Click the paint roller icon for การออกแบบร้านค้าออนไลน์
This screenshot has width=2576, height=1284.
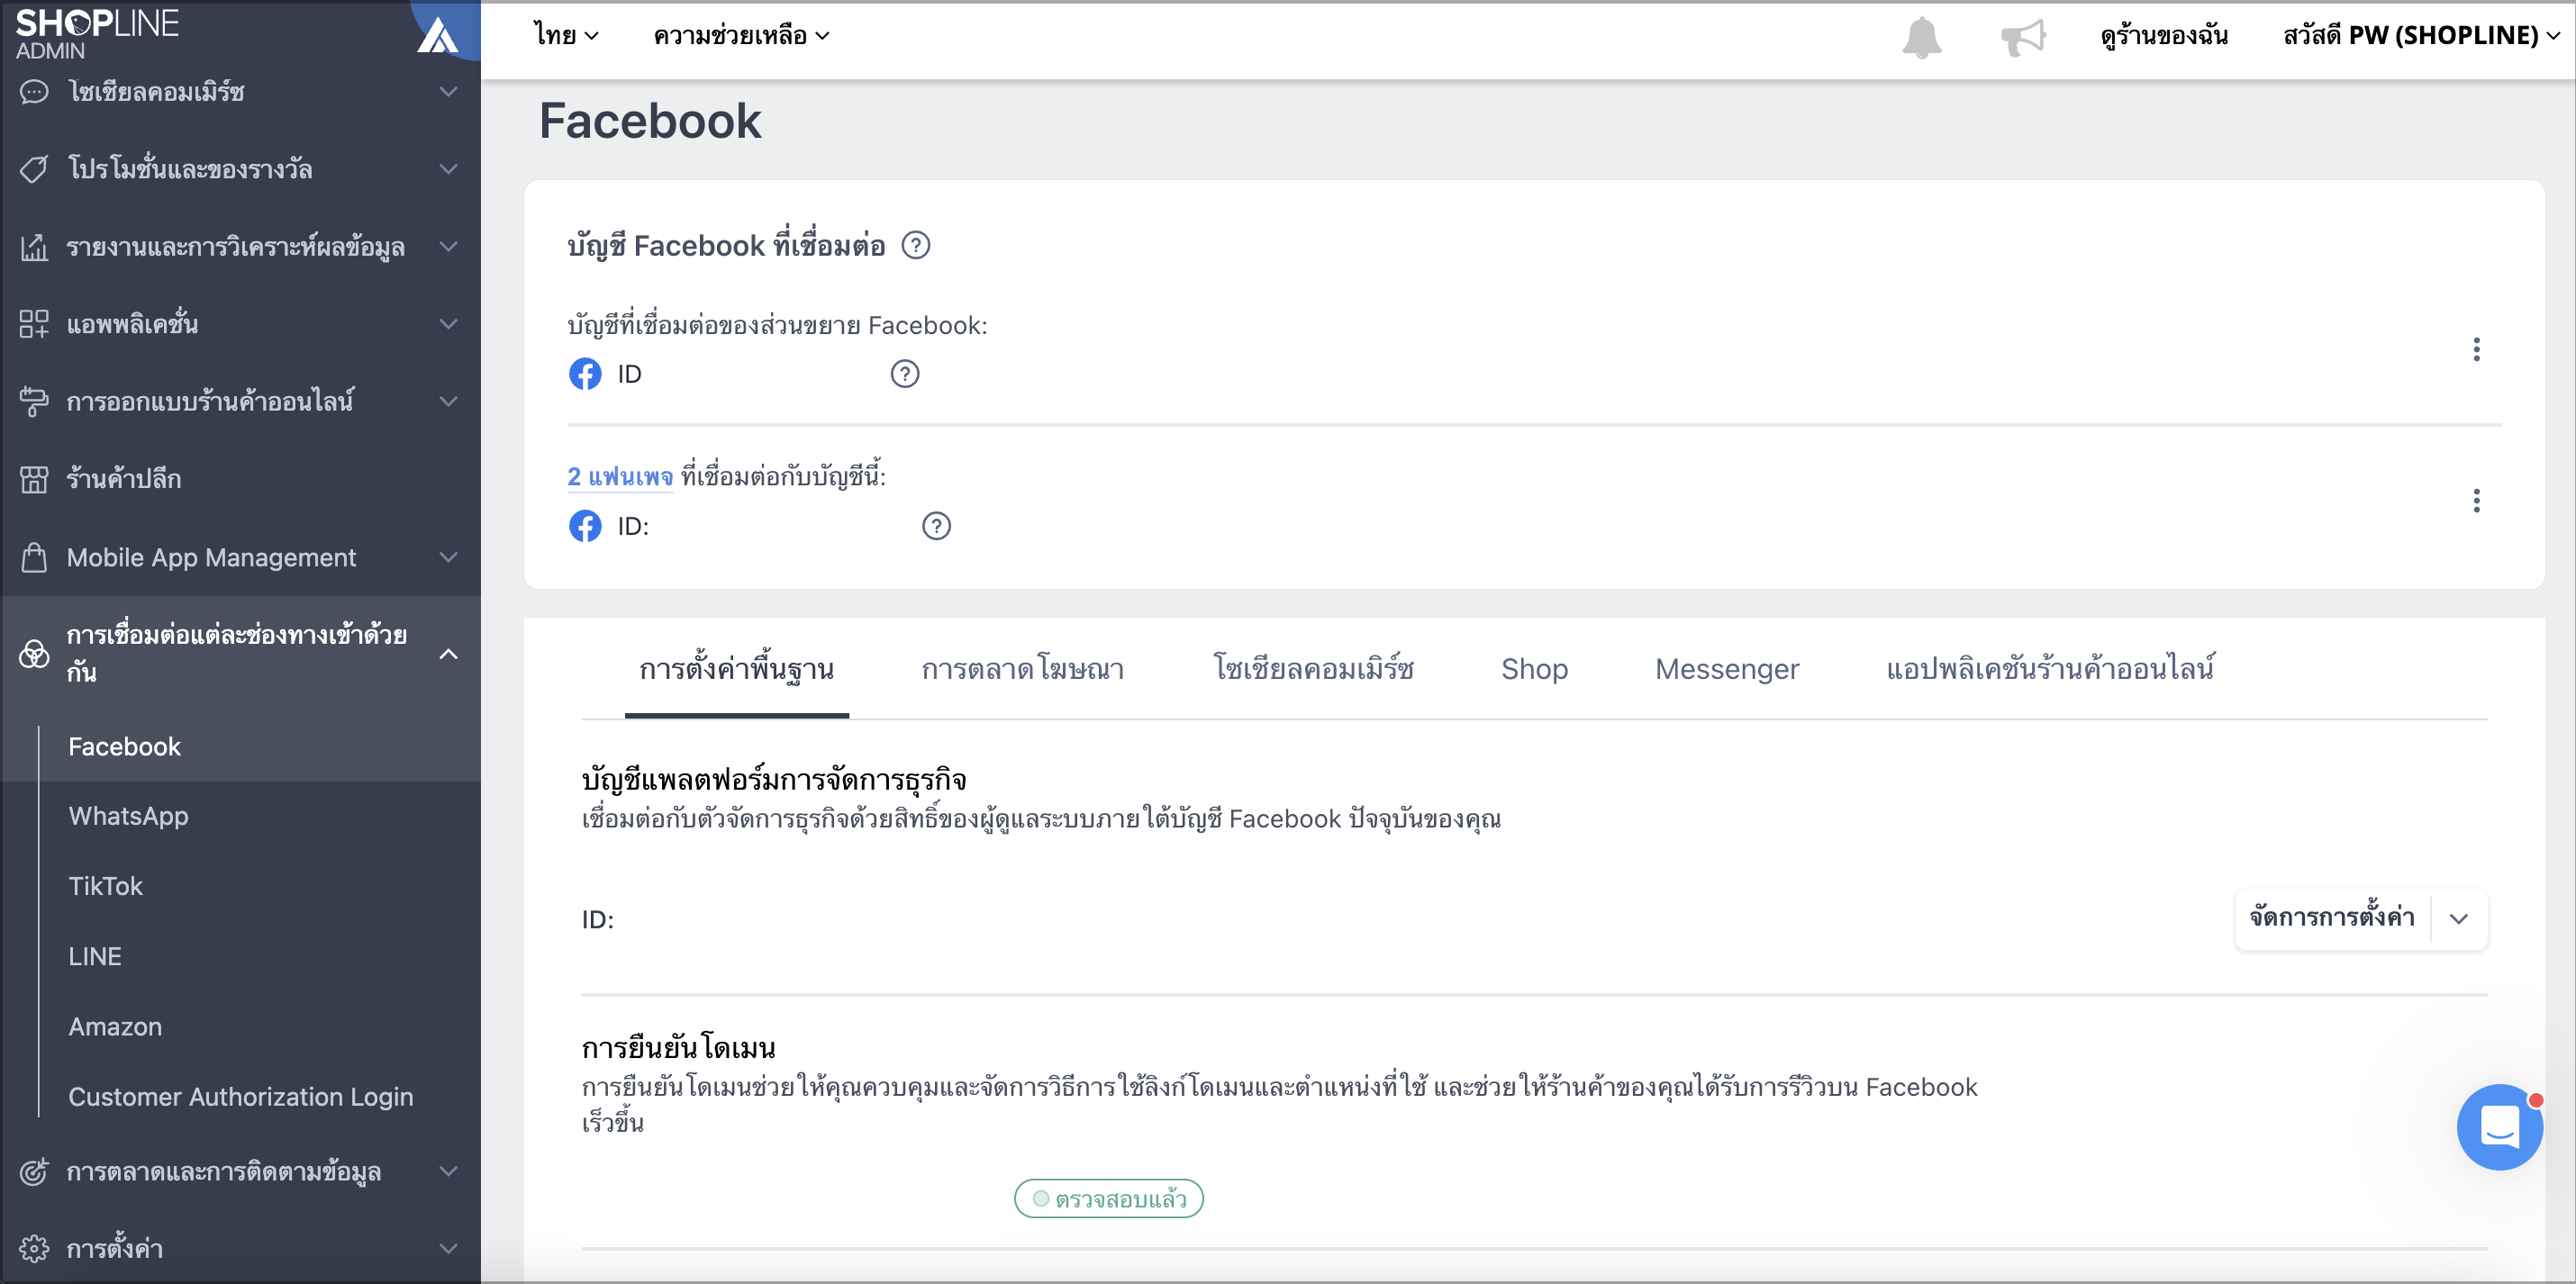34,402
